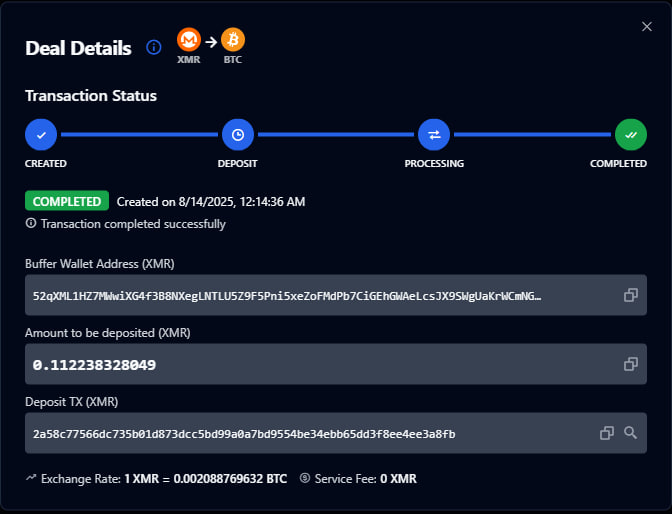Copy the amount to be deposited
This screenshot has width=672, height=514.
click(630, 364)
